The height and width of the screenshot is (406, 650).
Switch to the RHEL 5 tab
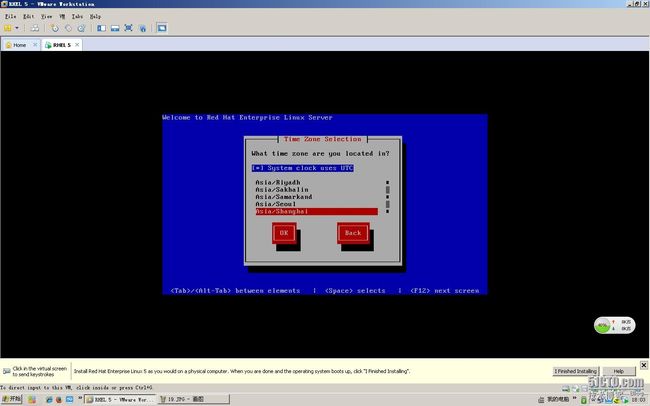pos(62,45)
